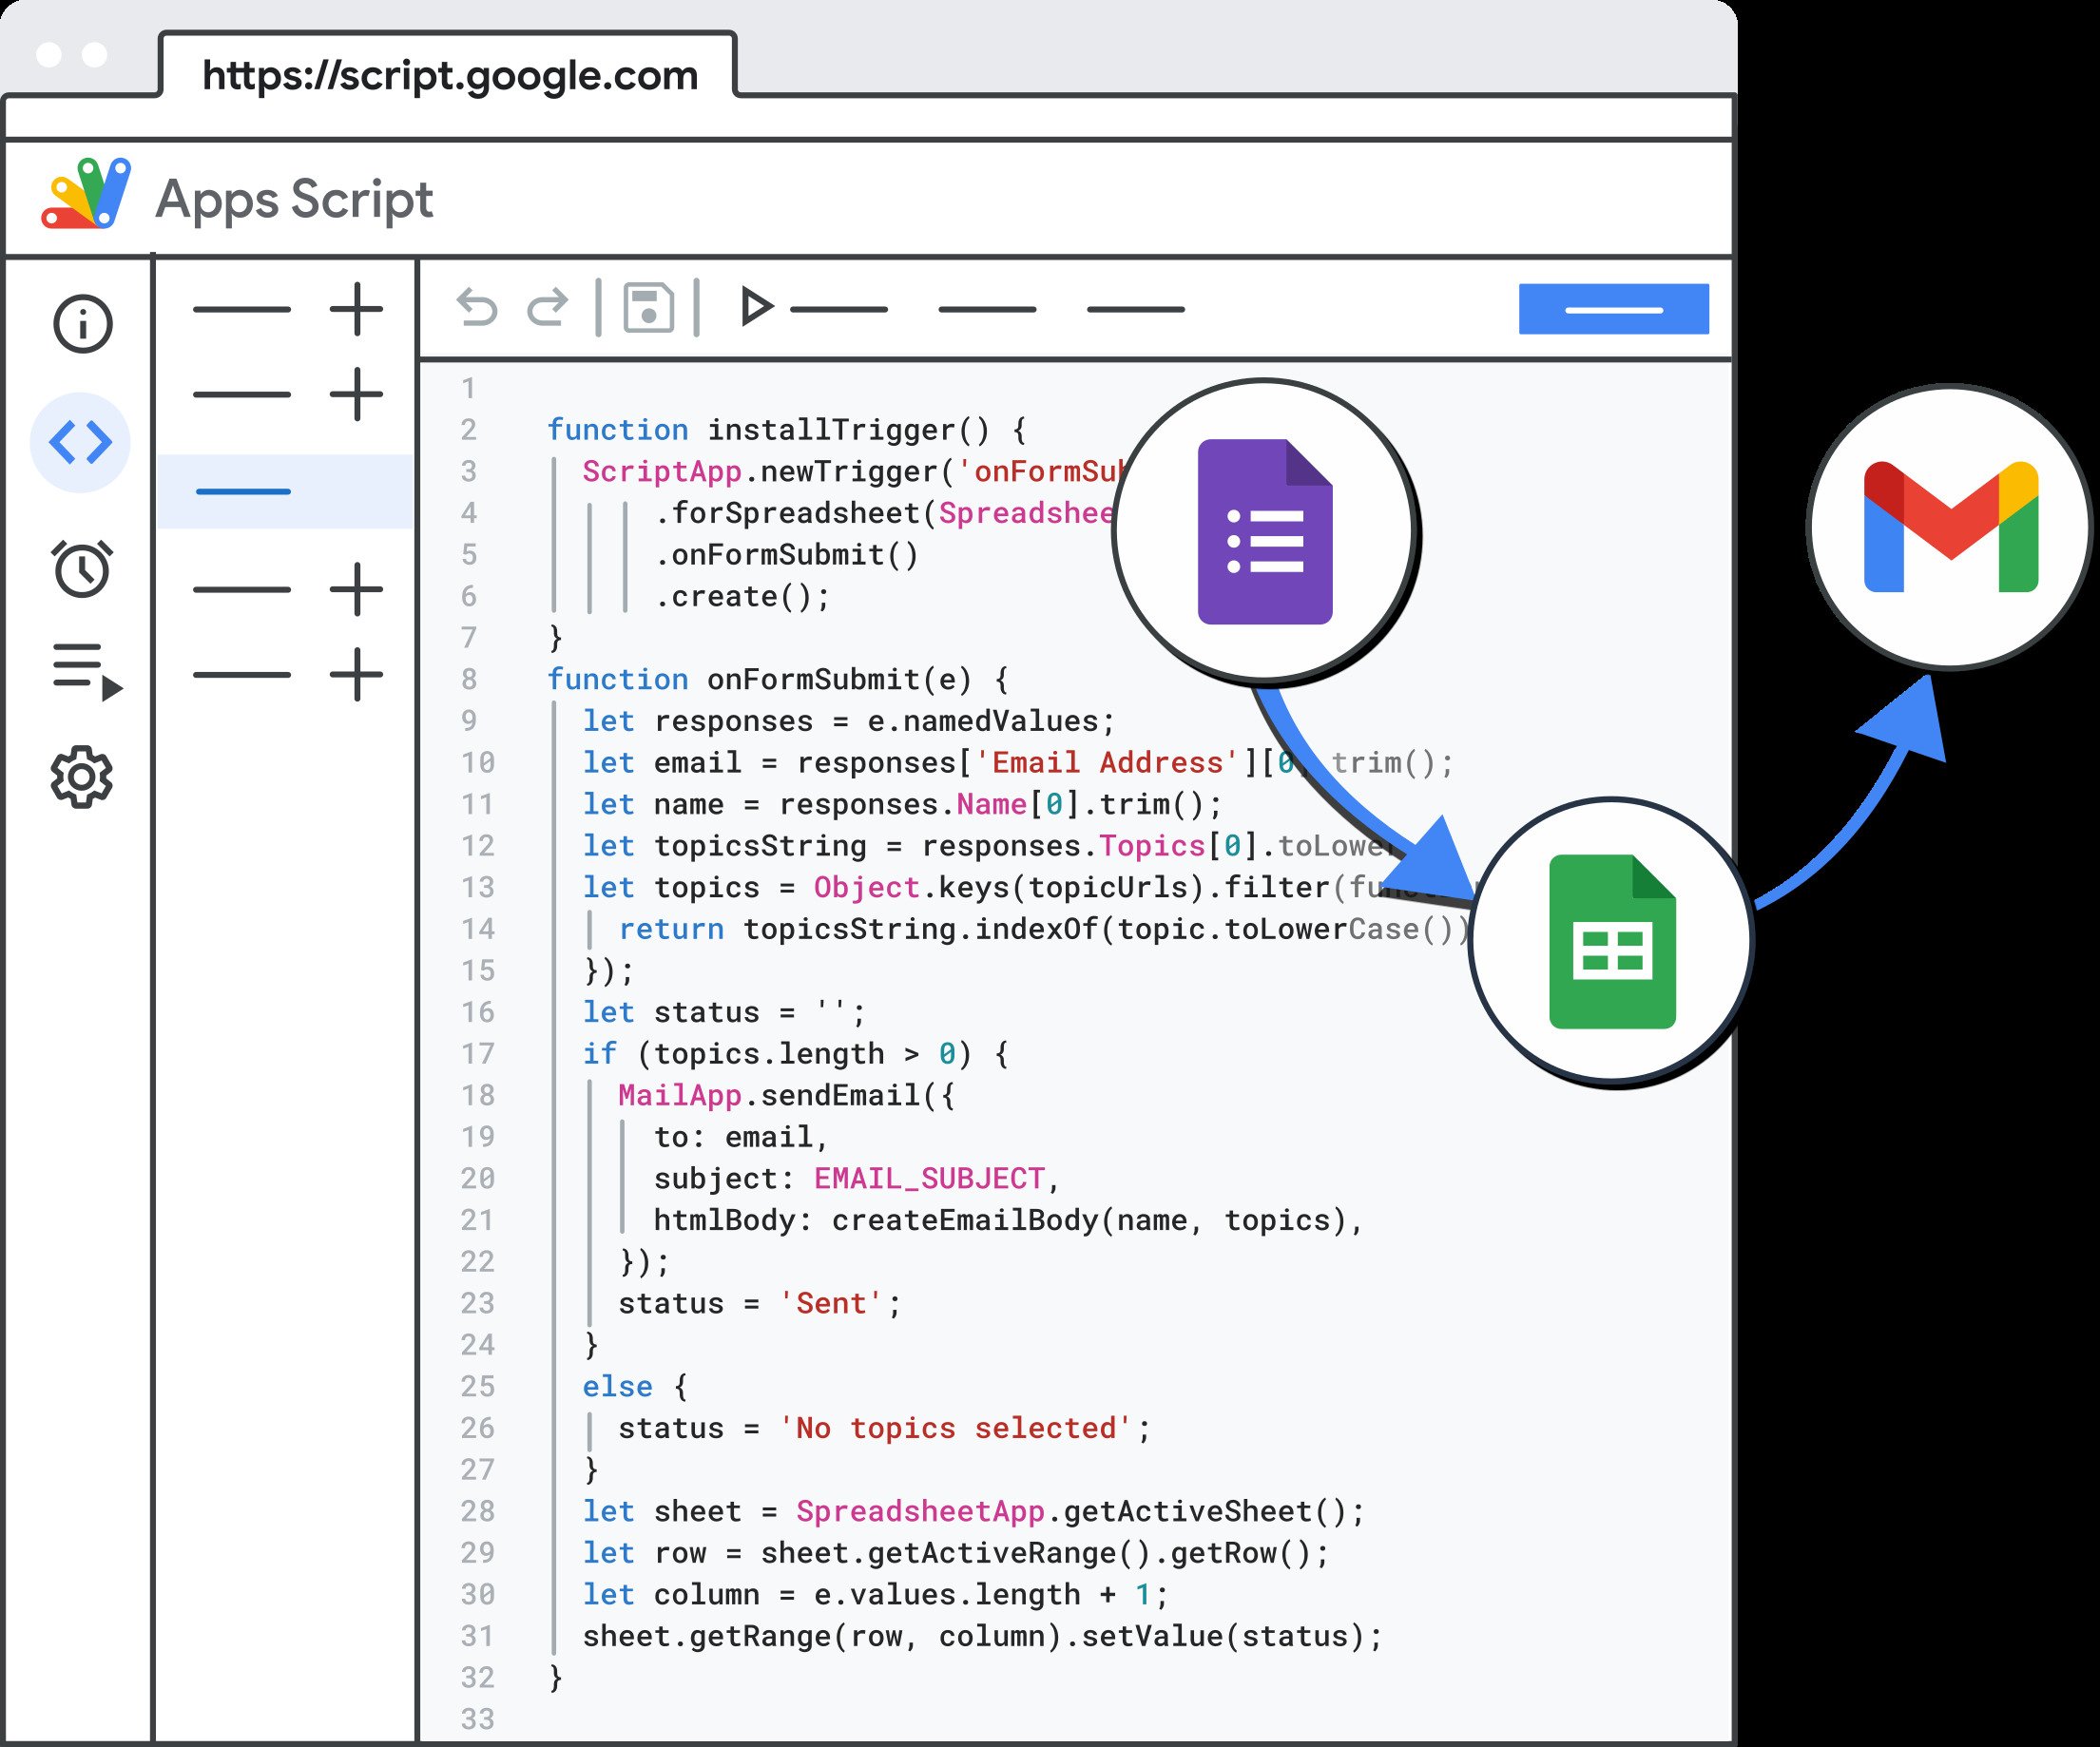This screenshot has width=2100, height=1747.
Task: Click line number 17 in the gutter
Action: pos(478,1054)
